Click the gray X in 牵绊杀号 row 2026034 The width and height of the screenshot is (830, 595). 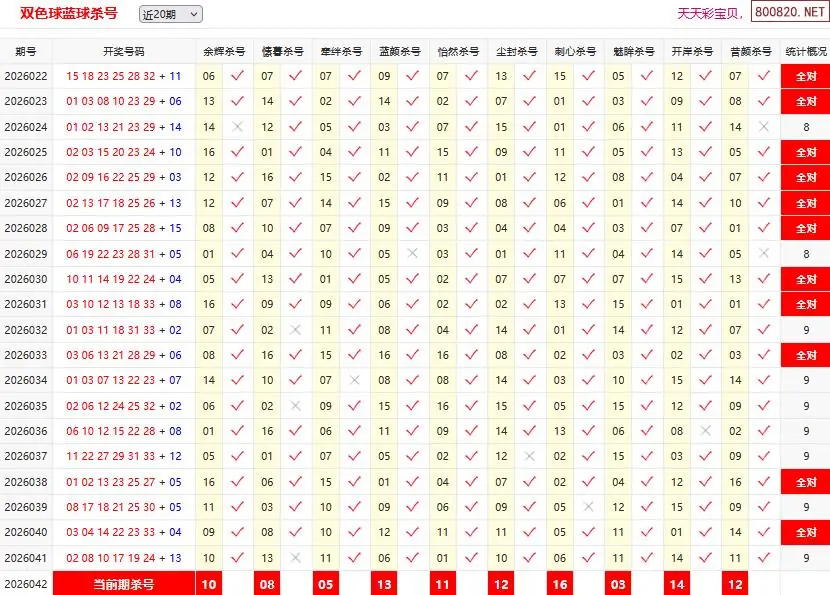pos(354,380)
